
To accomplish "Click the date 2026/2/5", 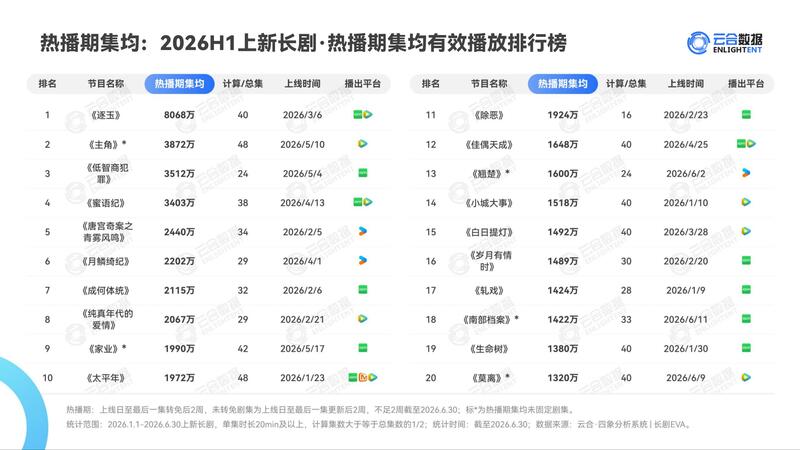I will 303,232.
